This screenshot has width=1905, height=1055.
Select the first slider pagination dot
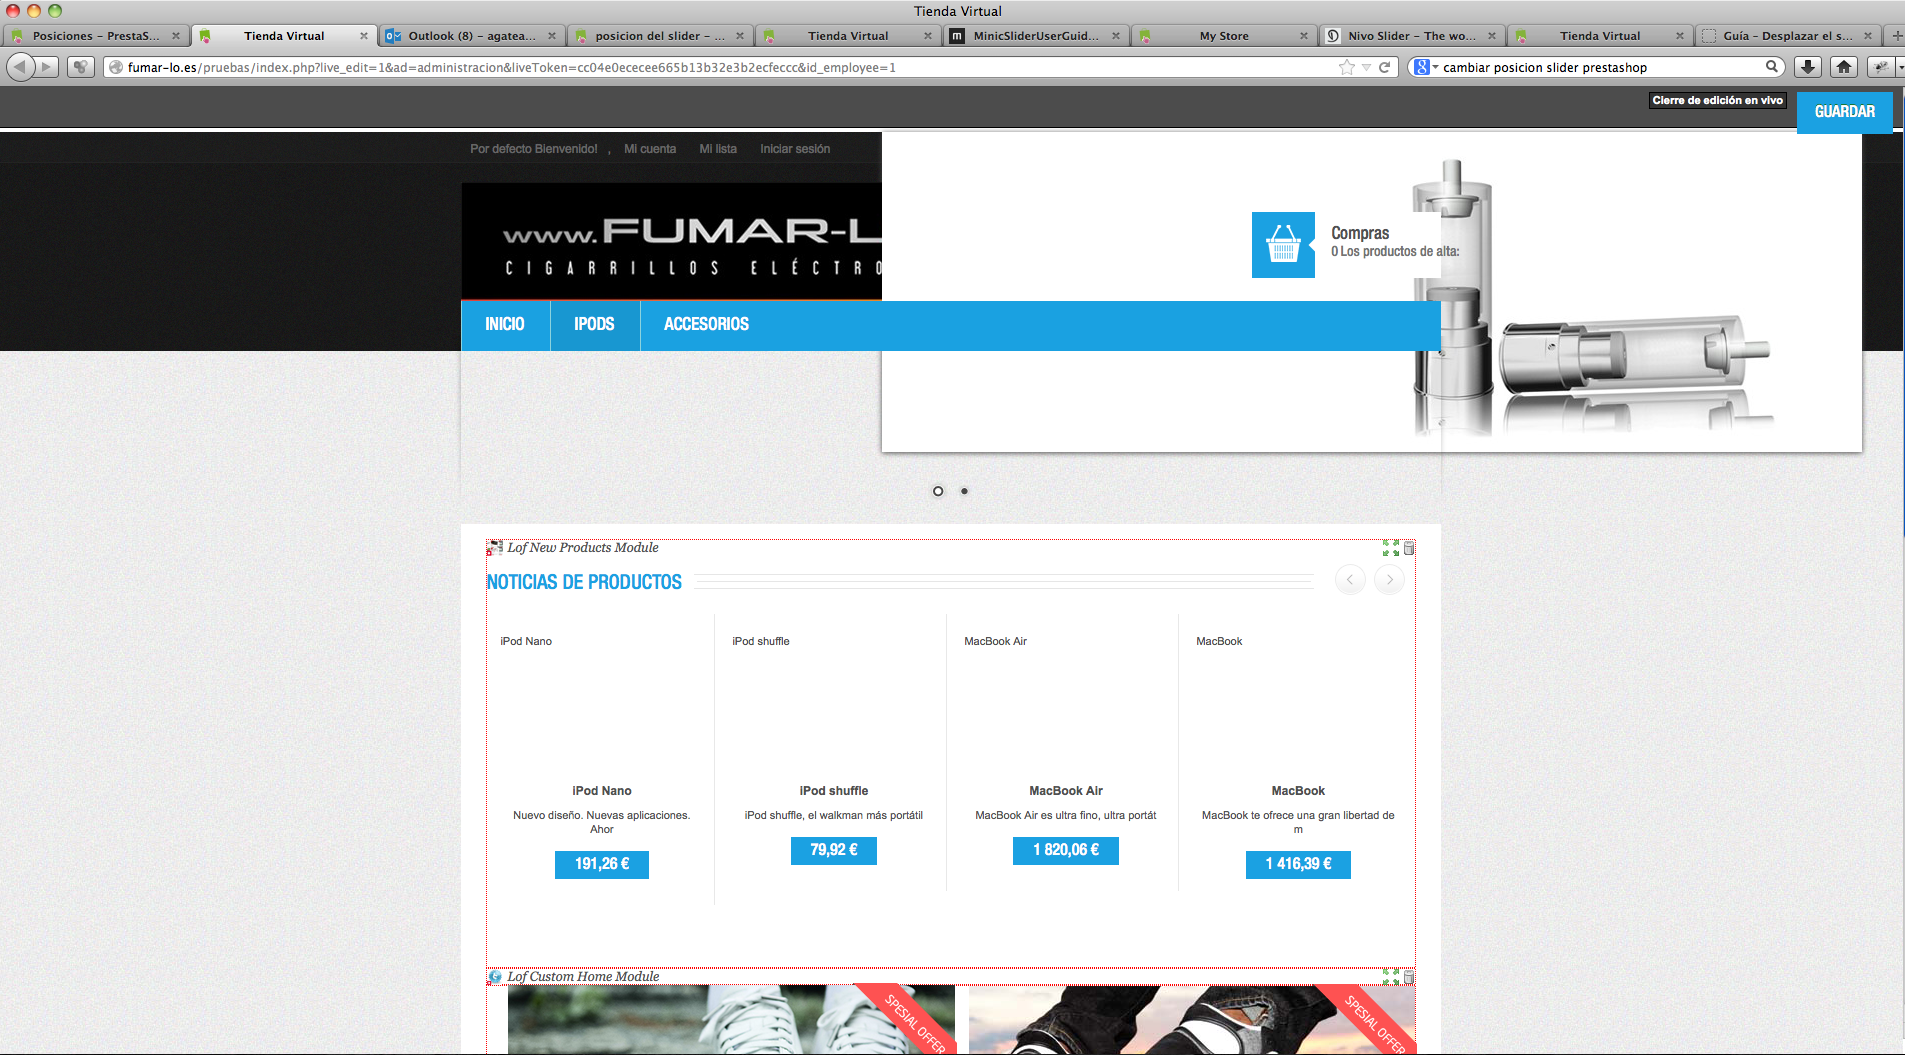pyautogui.click(x=938, y=491)
